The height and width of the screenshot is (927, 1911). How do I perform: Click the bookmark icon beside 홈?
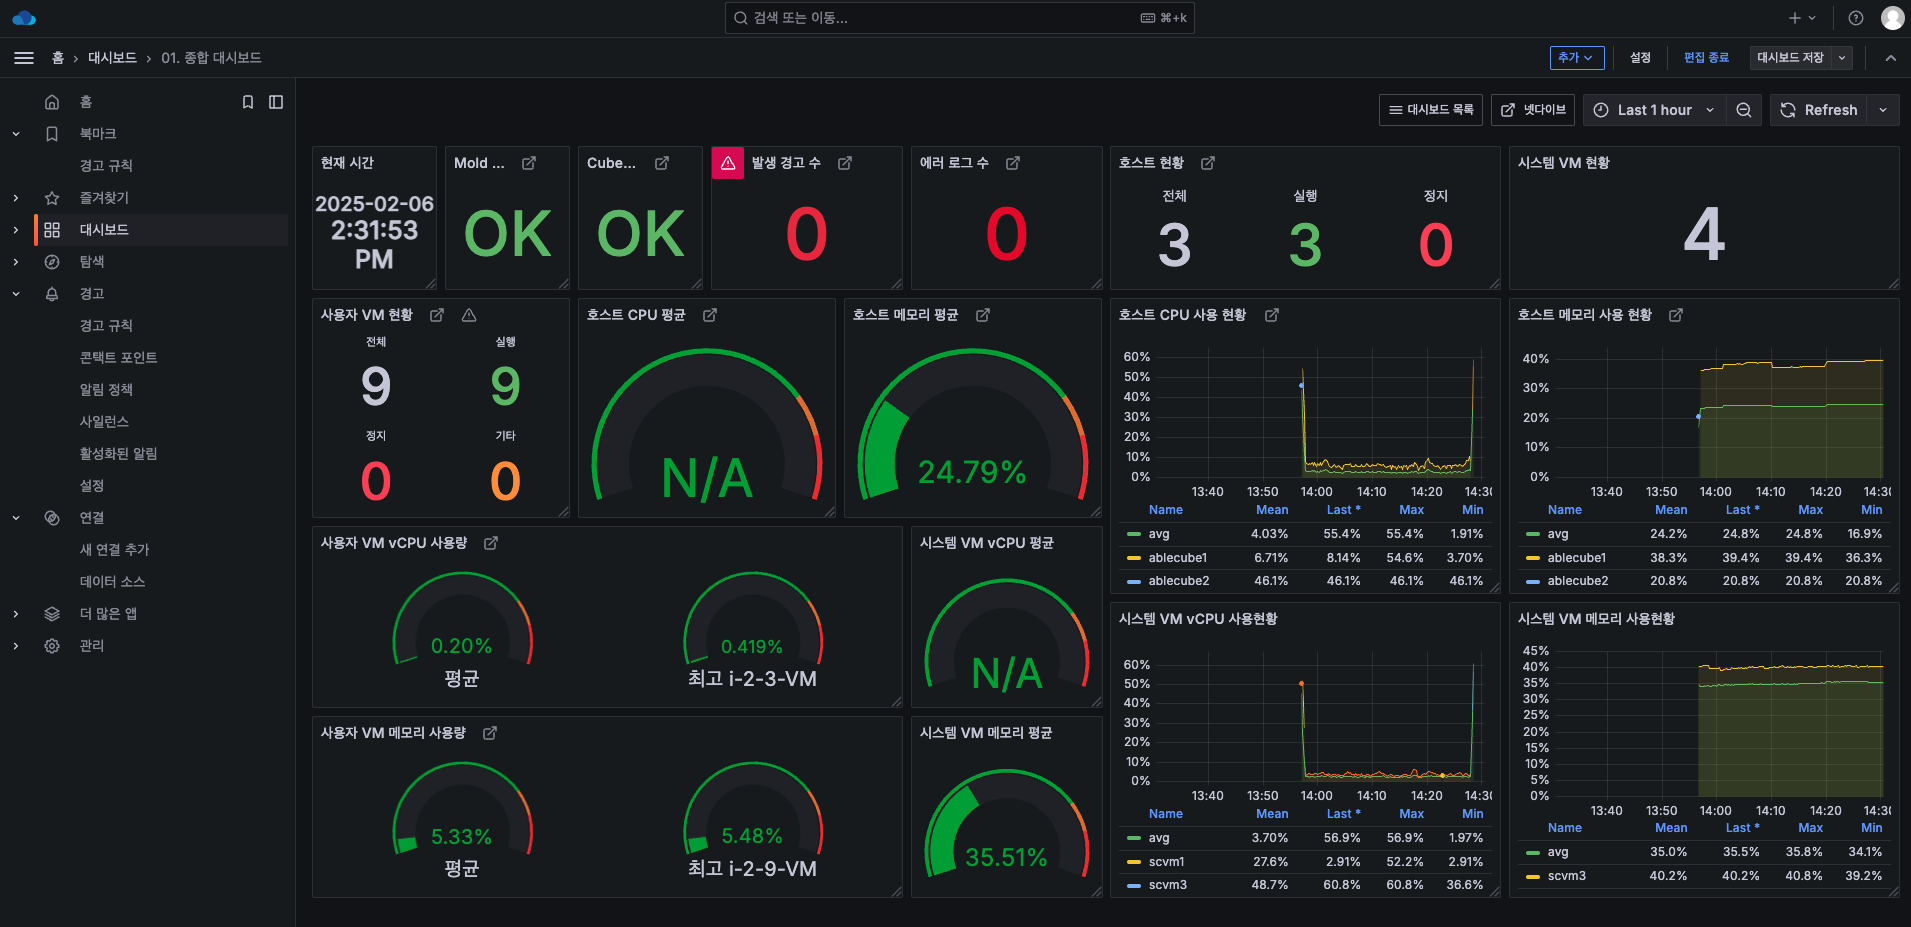click(x=248, y=102)
